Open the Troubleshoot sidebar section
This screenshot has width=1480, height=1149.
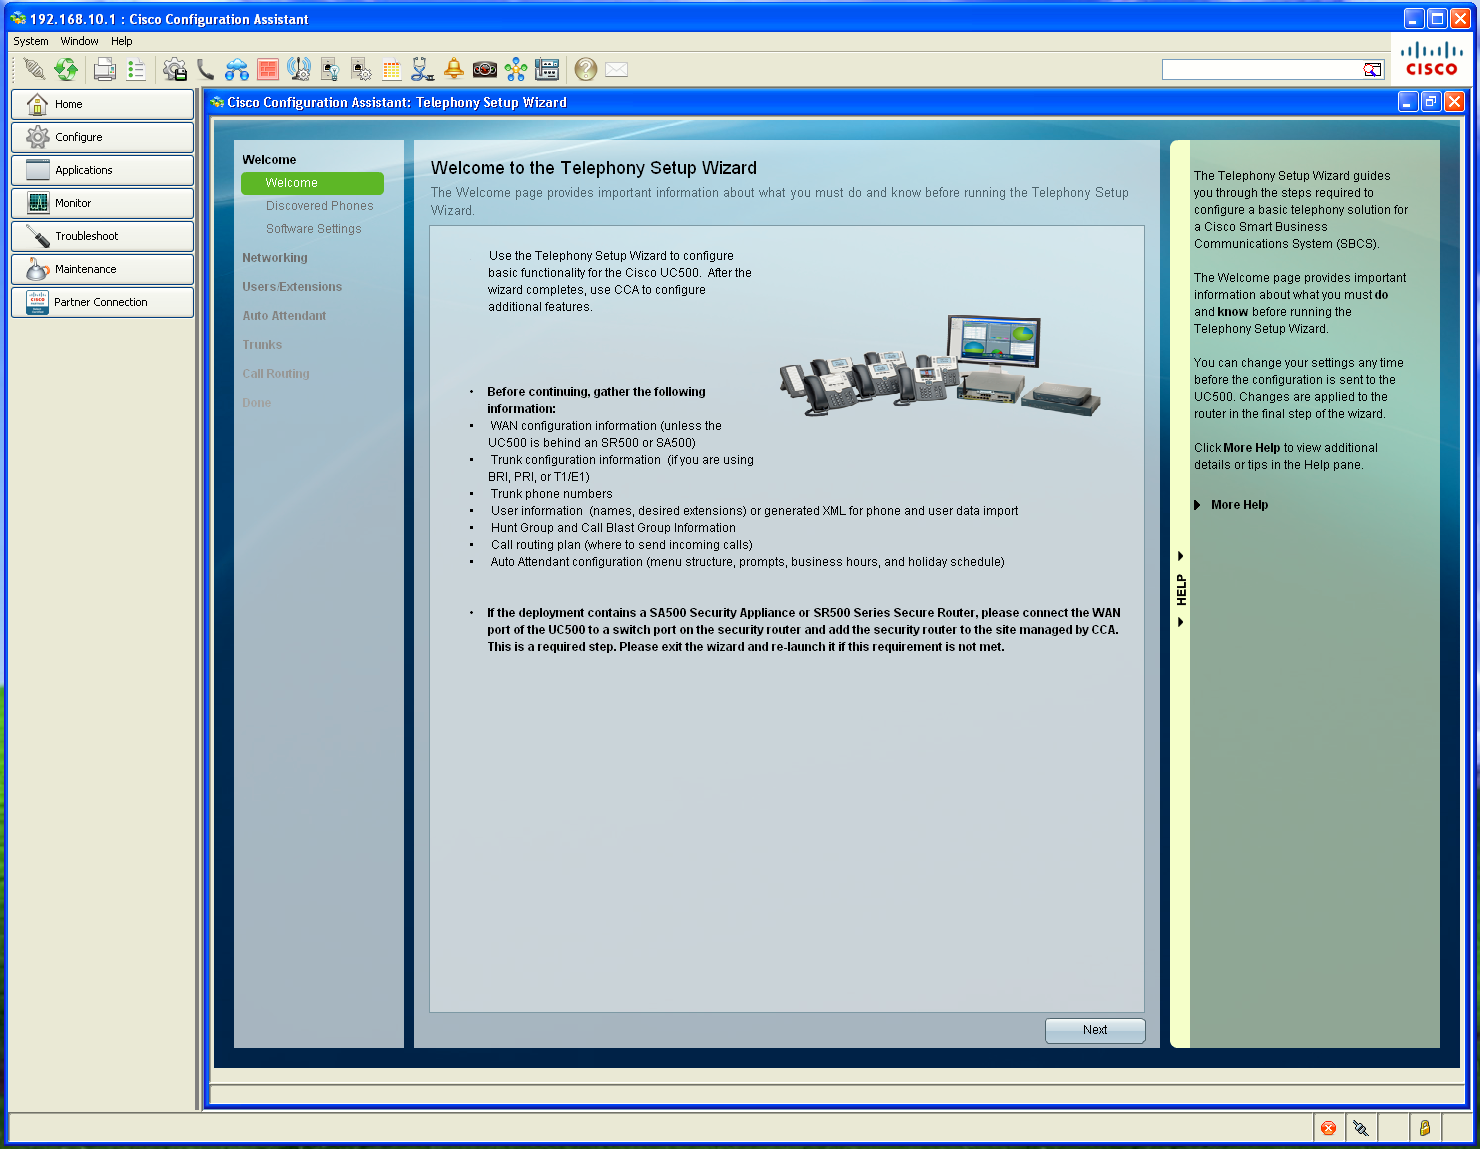pos(102,236)
